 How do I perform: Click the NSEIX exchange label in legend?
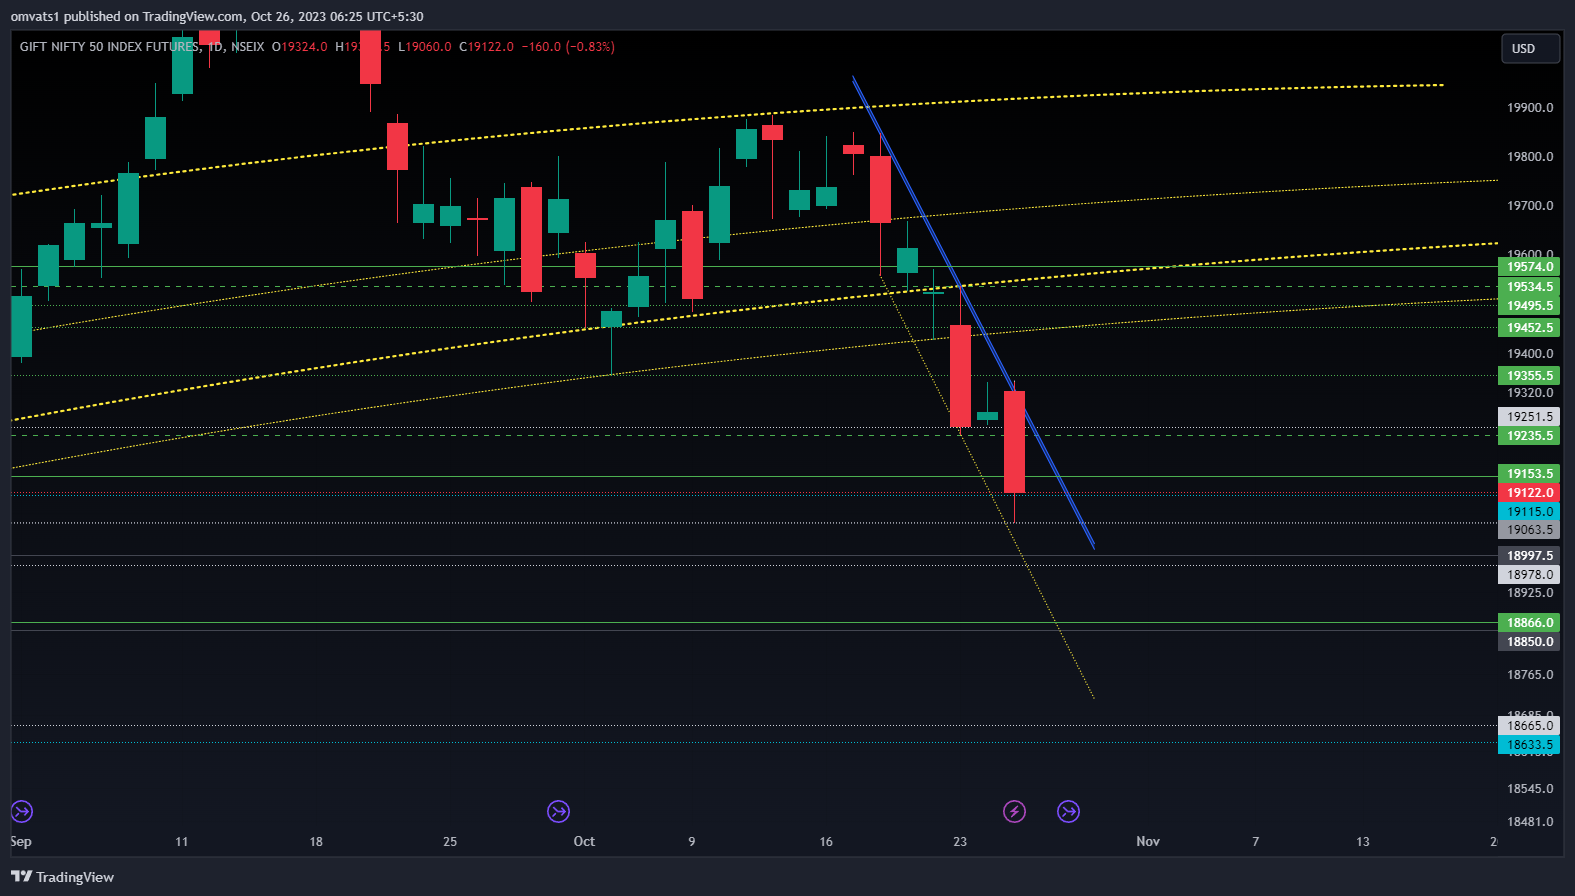(248, 47)
